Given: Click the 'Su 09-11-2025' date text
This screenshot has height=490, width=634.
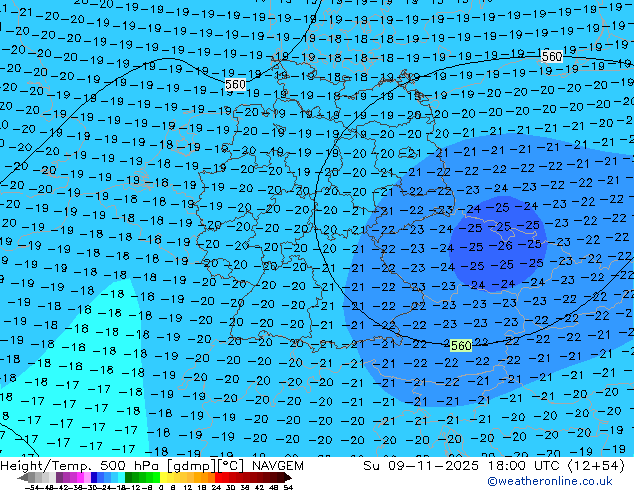Looking at the screenshot, I should coord(421,466).
